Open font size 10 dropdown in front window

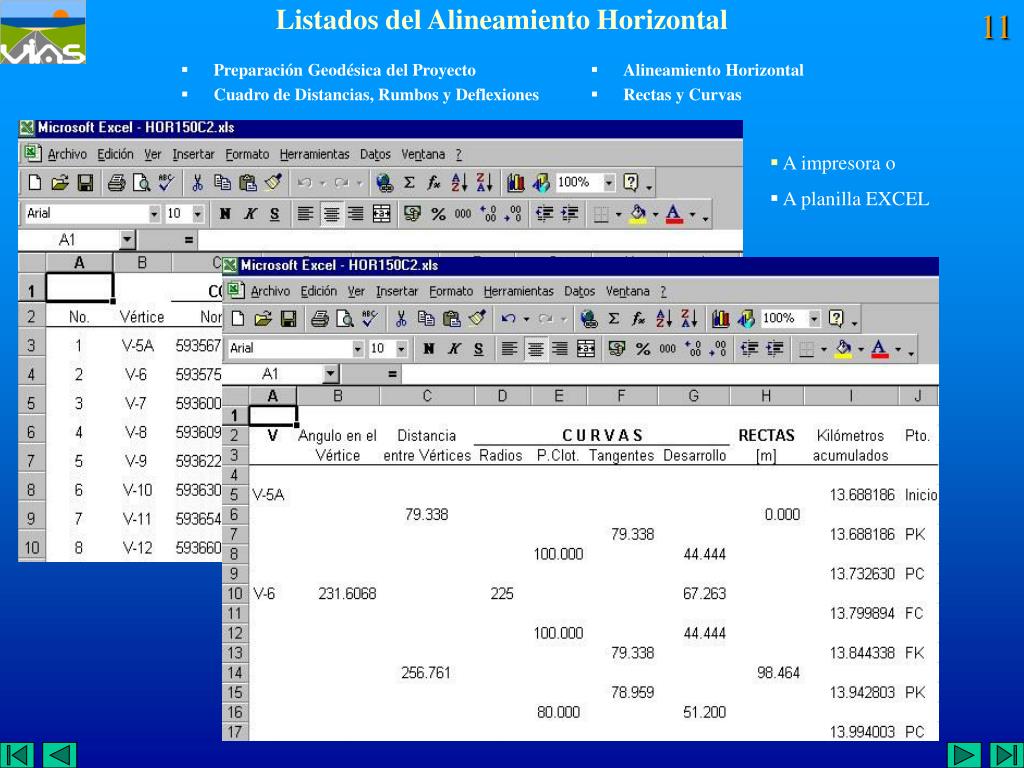[x=402, y=349]
